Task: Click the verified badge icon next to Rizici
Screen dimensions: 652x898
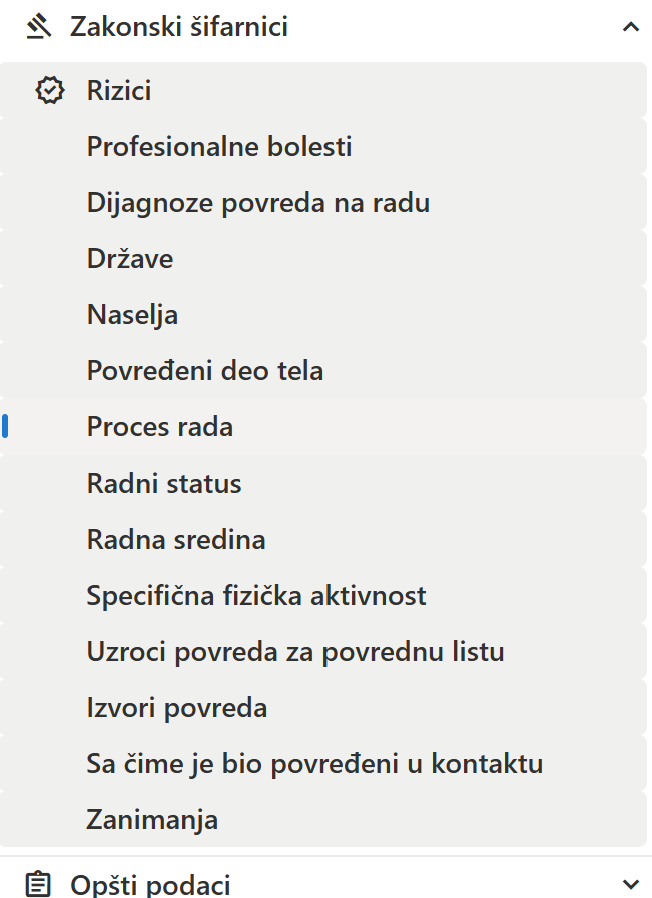Action: click(x=50, y=90)
